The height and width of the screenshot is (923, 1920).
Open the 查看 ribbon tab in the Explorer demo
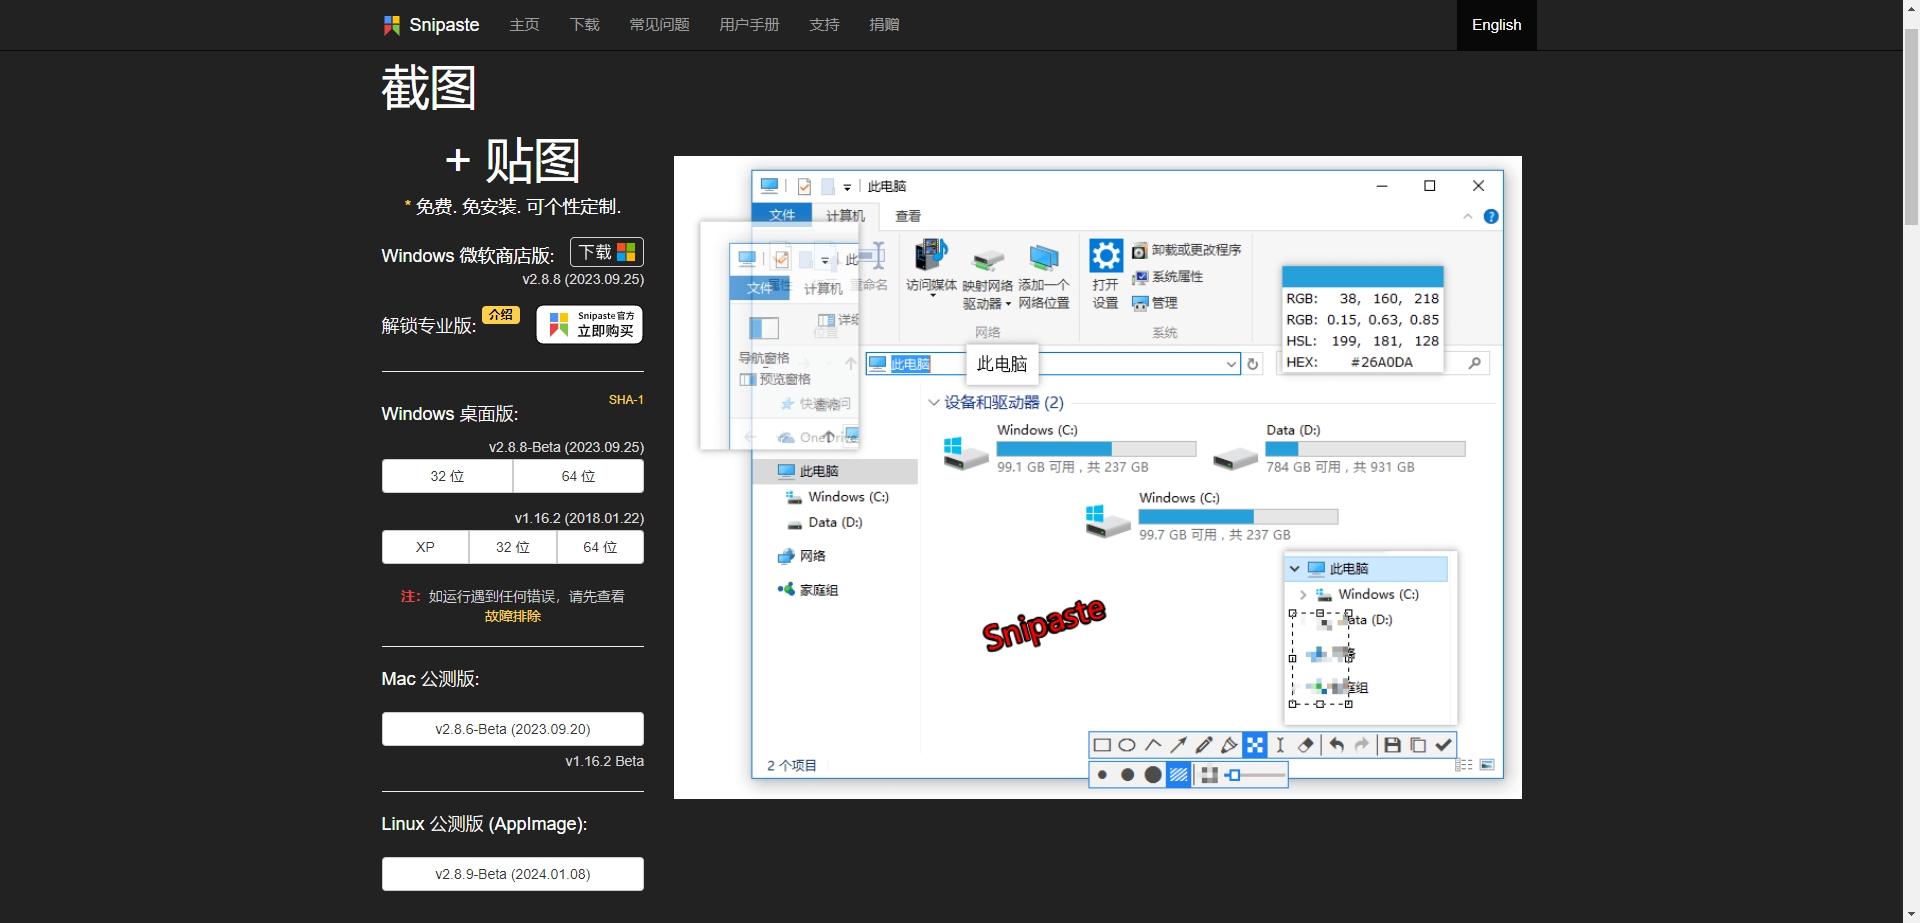[908, 216]
